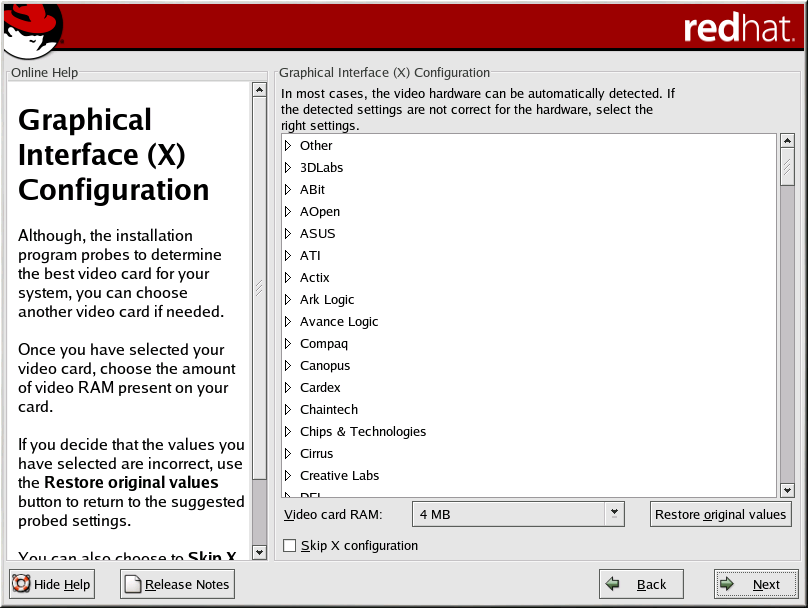Expand the Ark Logic vendor group
The image size is (808, 608).
pos(288,300)
